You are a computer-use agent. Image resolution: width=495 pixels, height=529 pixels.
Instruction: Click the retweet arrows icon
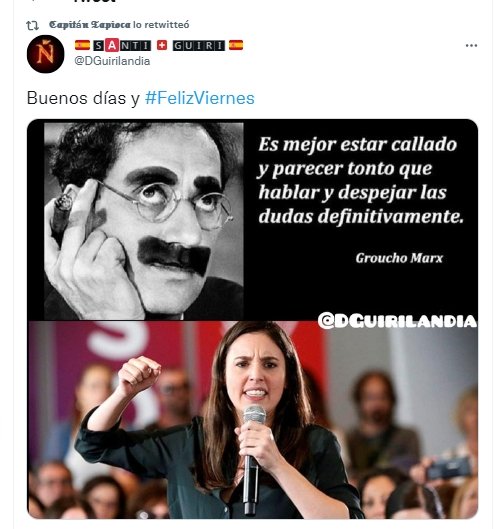[32, 25]
